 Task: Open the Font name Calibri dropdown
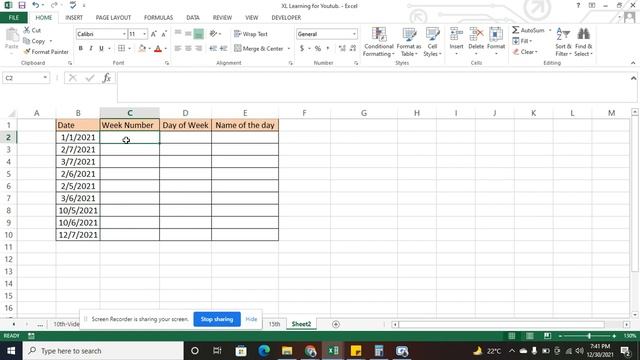pyautogui.click(x=124, y=34)
